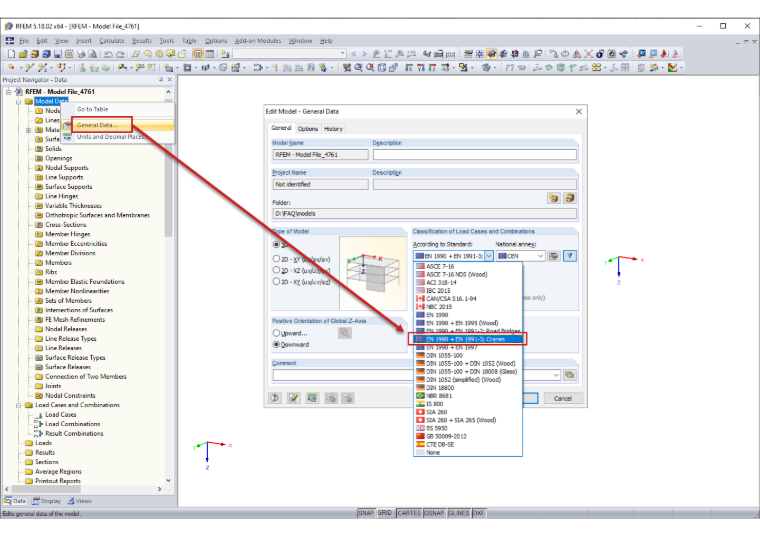
Task: Click the model Description input field
Action: [475, 155]
